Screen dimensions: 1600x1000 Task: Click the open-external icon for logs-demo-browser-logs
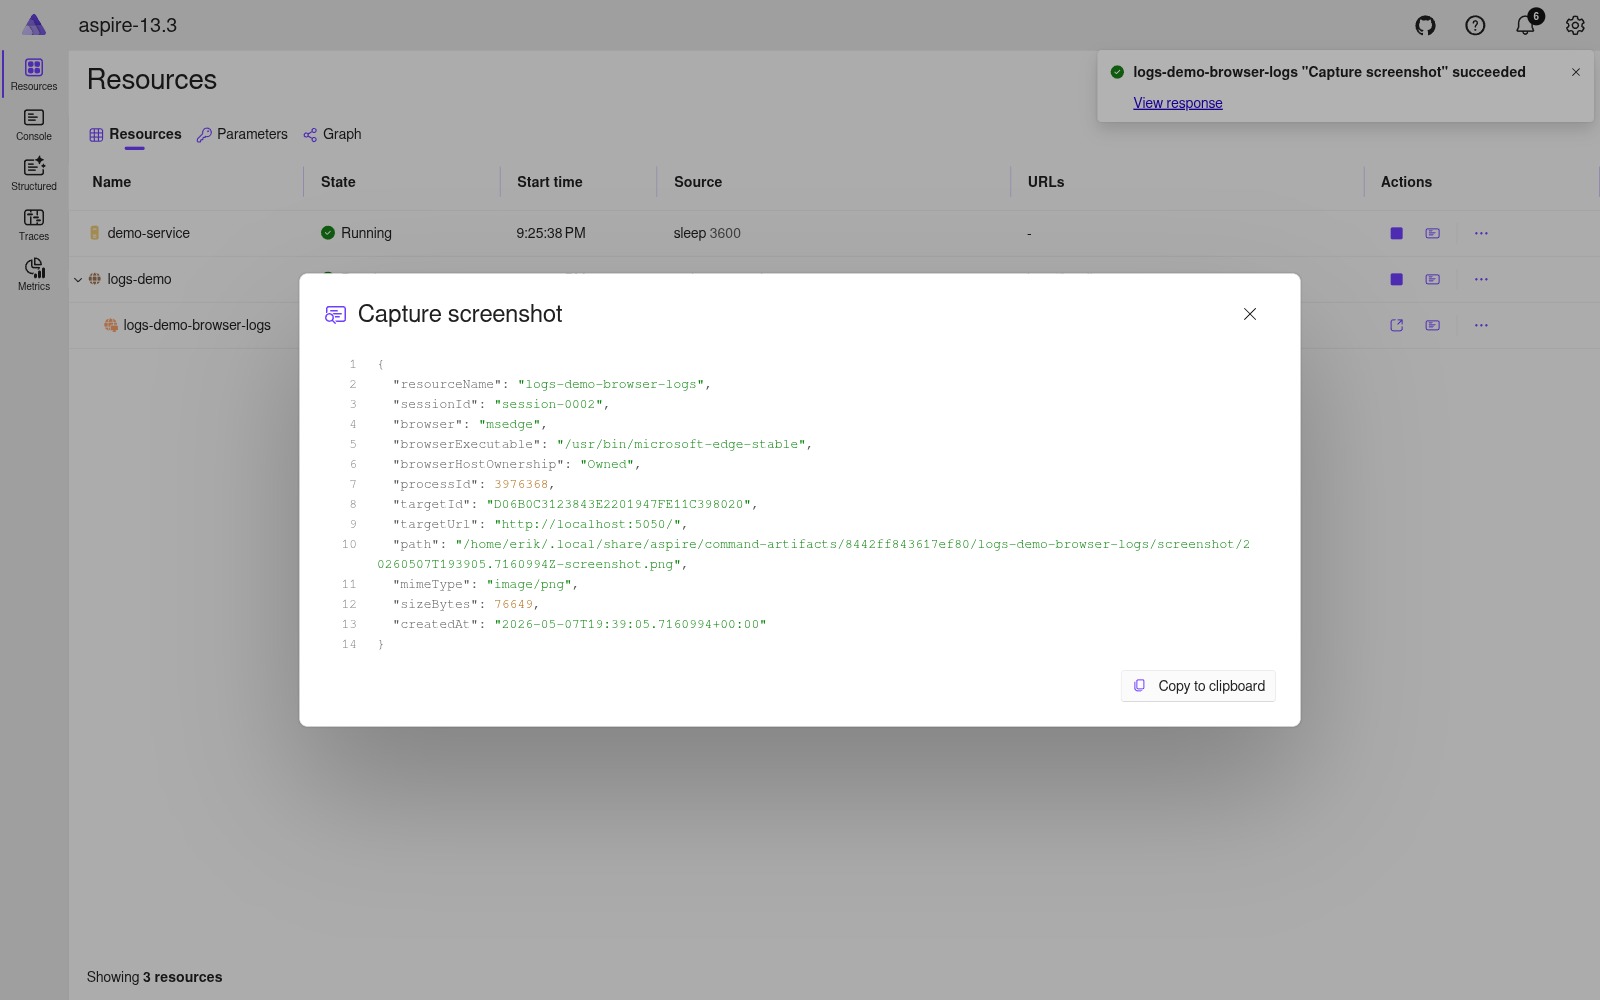(x=1397, y=325)
